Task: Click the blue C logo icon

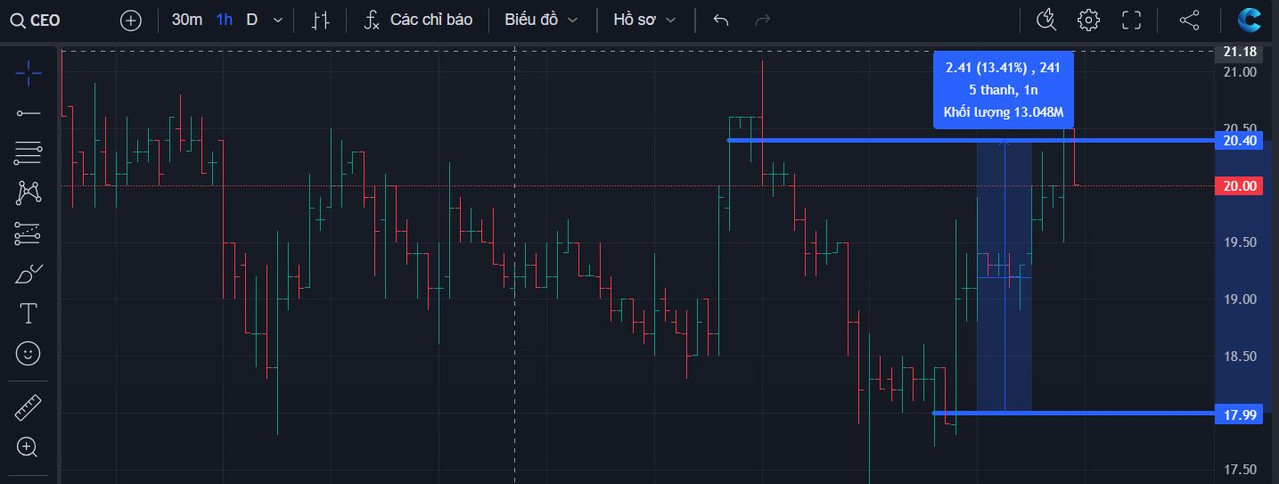Action: point(1249,19)
